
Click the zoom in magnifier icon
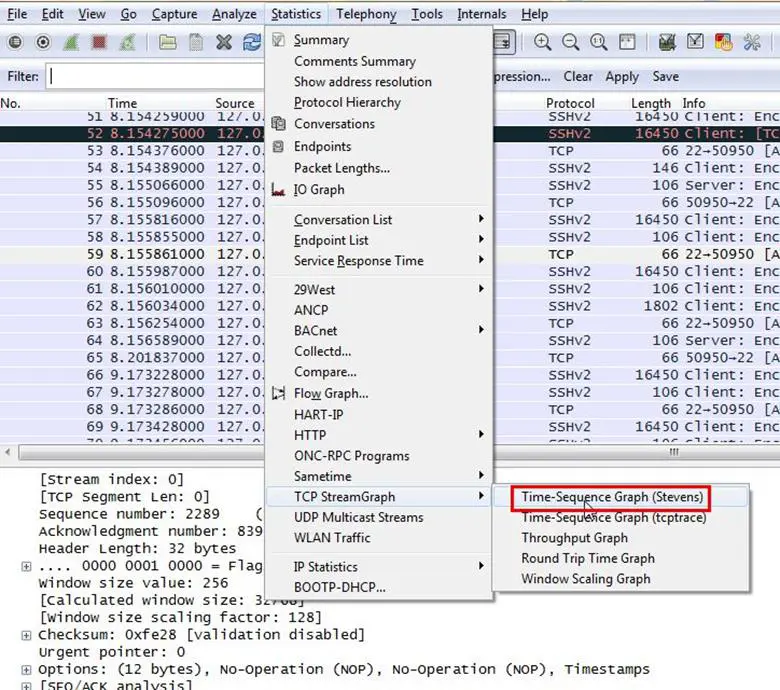point(542,42)
